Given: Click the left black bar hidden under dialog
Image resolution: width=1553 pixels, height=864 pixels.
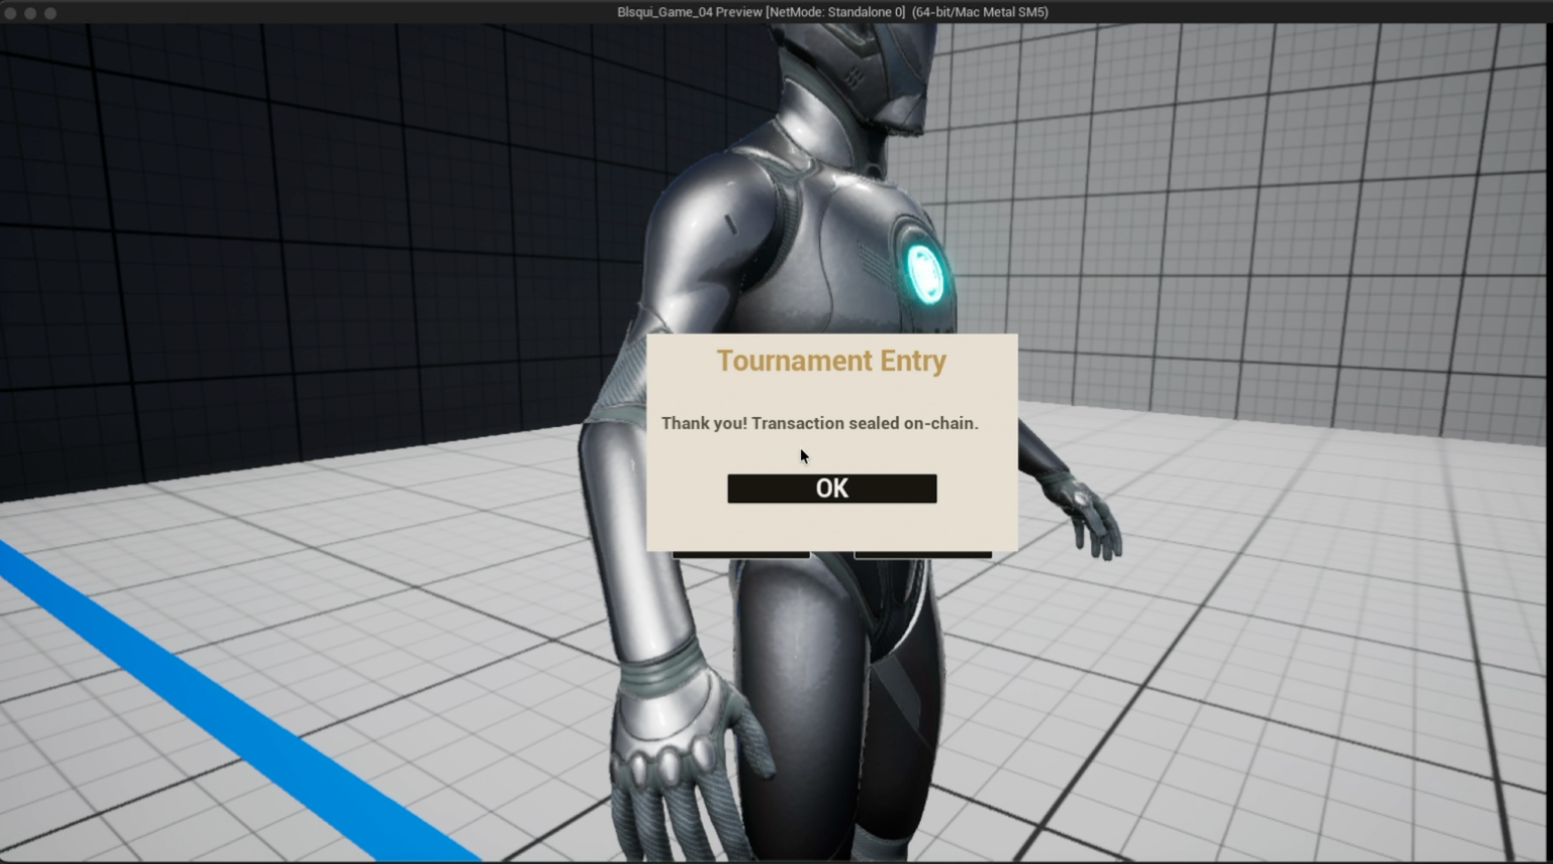Looking at the screenshot, I should [741, 554].
